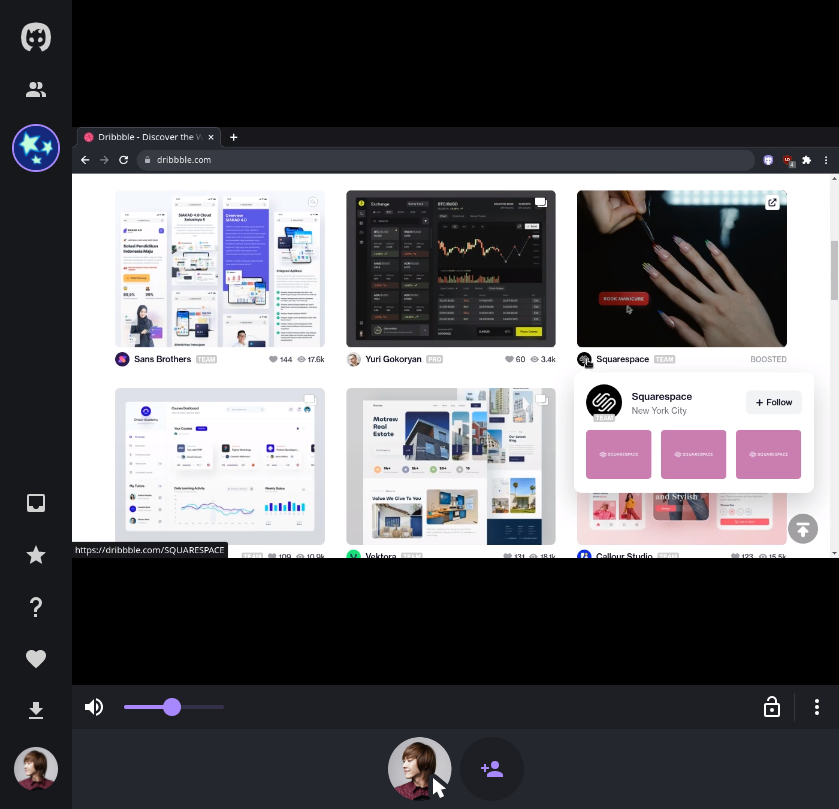Select the stars room avatar in sidebar
This screenshot has height=809, width=839.
pos(36,148)
